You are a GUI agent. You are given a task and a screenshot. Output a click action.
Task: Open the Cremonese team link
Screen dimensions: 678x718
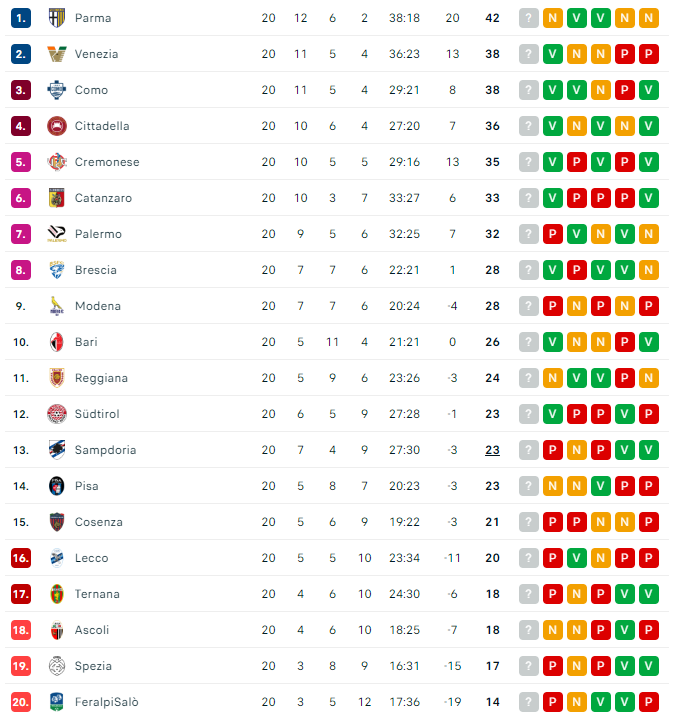(x=107, y=162)
